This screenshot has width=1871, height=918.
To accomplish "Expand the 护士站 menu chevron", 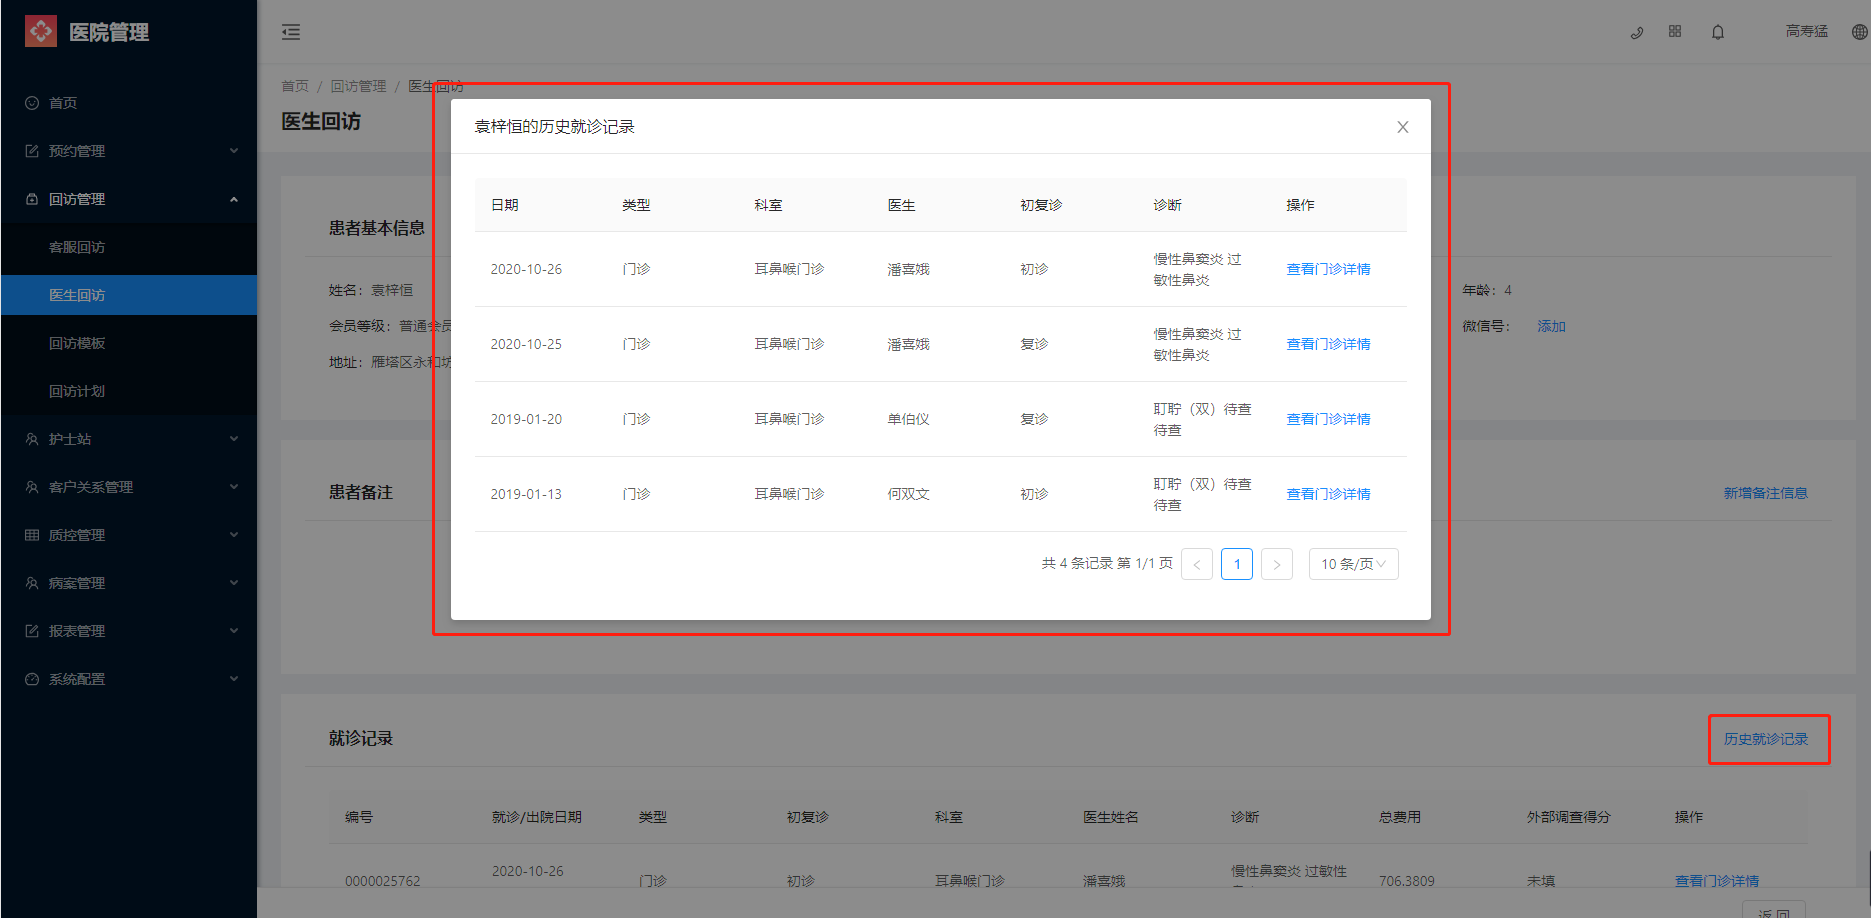I will pyautogui.click(x=234, y=439).
